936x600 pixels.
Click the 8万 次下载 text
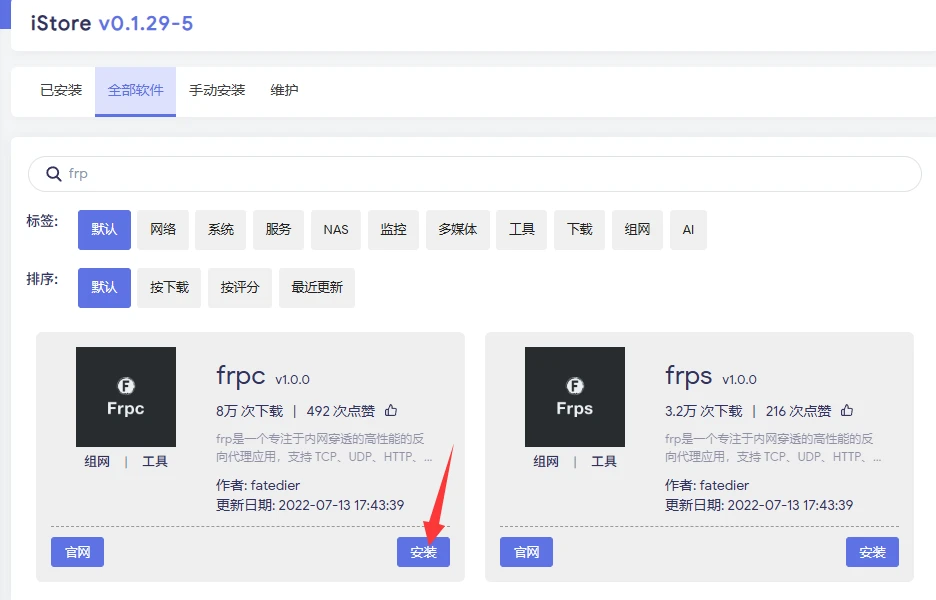(x=250, y=411)
